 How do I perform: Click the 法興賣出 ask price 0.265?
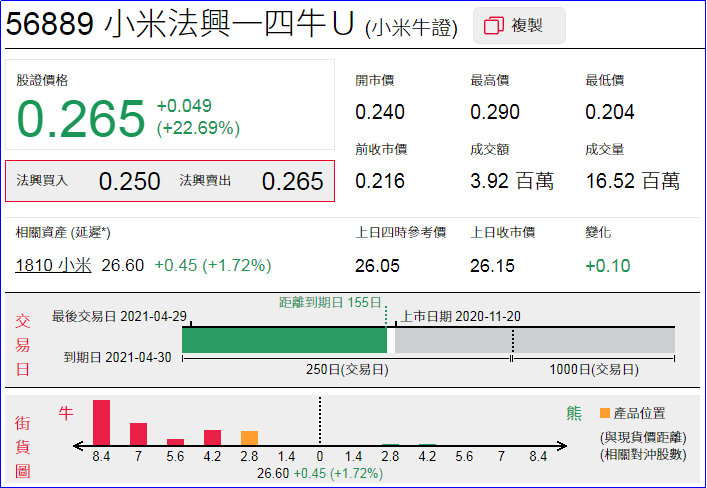tap(293, 181)
